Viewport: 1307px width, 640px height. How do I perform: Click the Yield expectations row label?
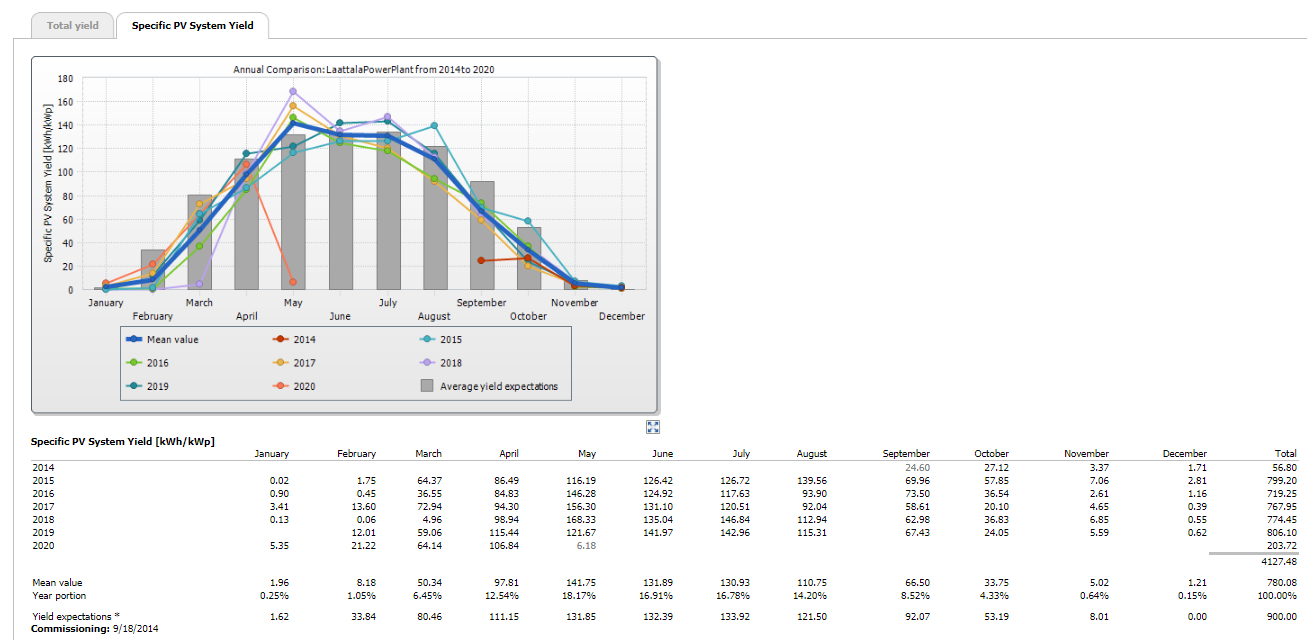point(75,617)
